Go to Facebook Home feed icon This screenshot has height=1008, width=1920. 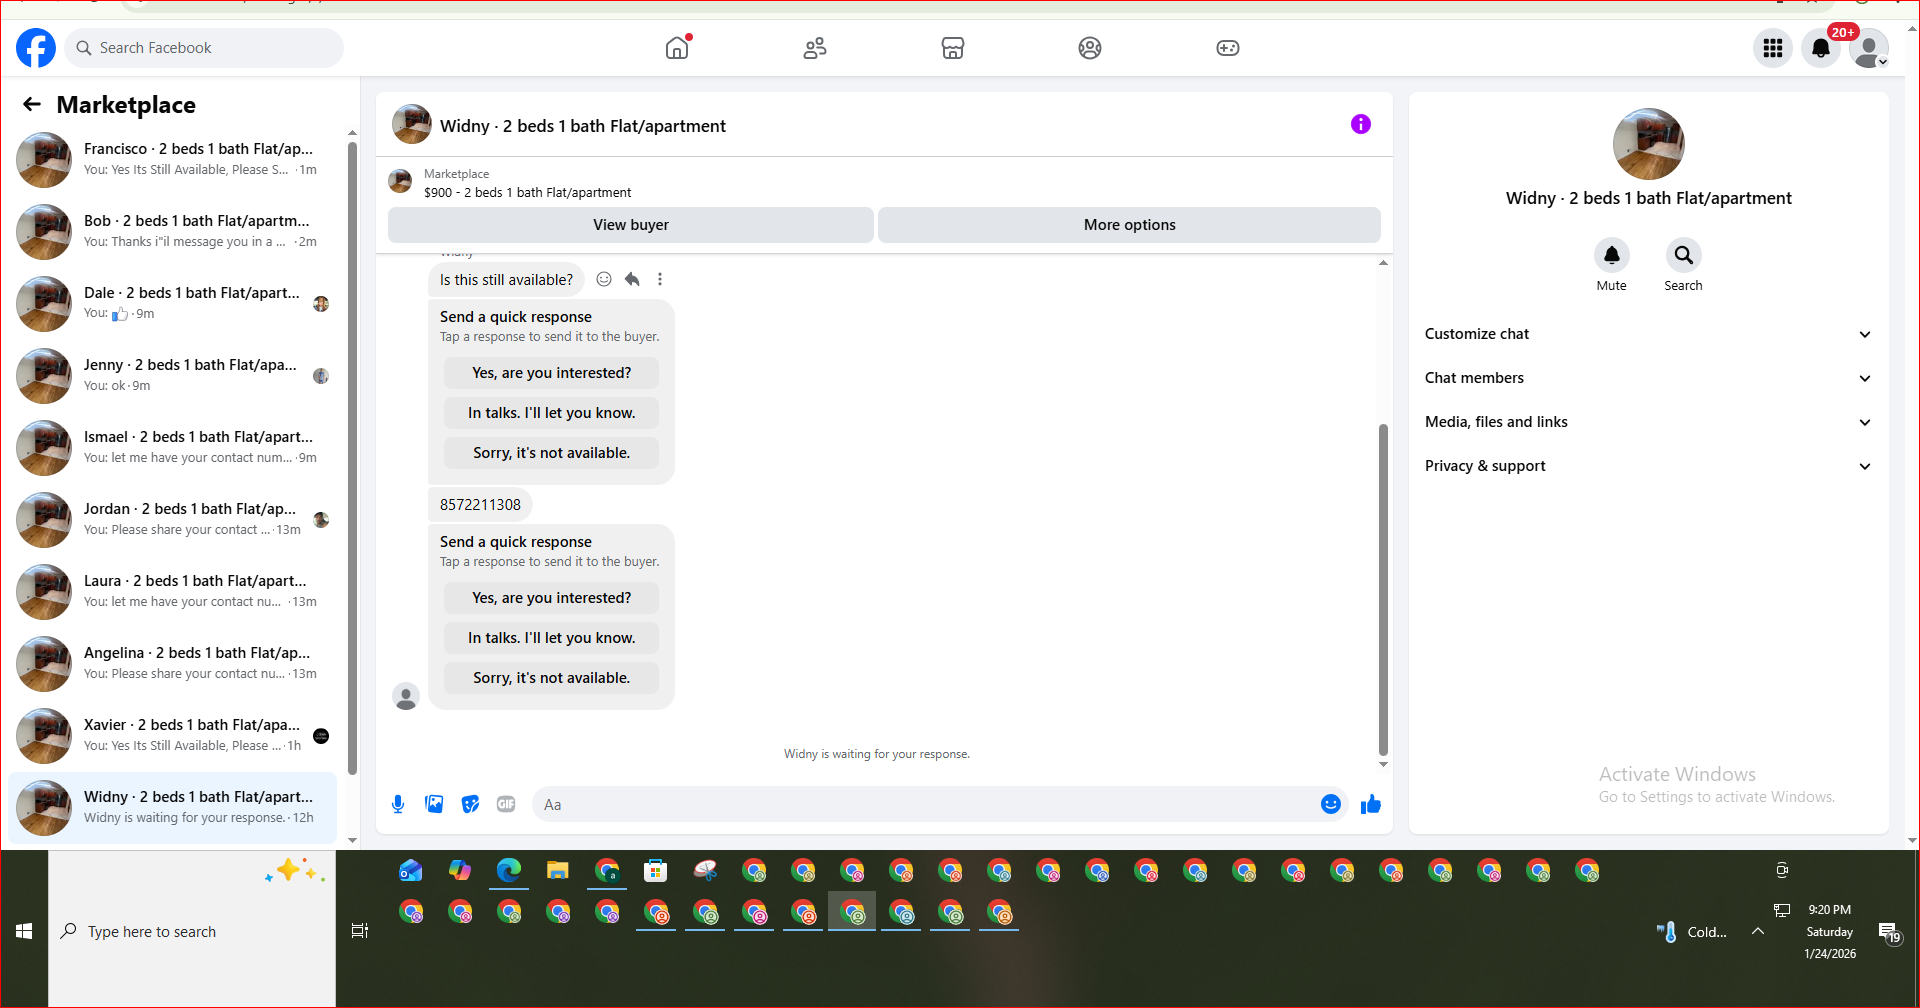click(x=677, y=48)
